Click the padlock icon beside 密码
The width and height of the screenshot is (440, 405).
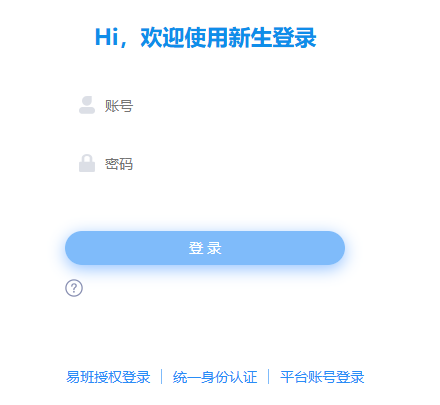coord(87,163)
